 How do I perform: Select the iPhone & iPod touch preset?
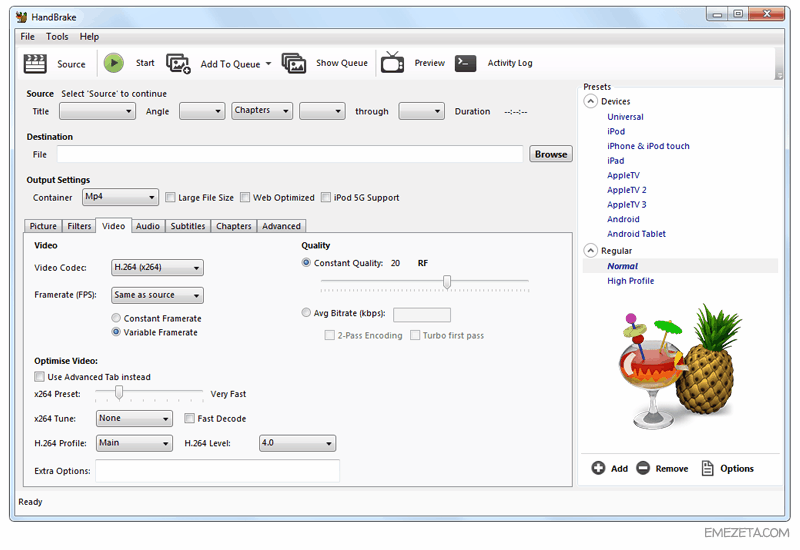[x=648, y=146]
